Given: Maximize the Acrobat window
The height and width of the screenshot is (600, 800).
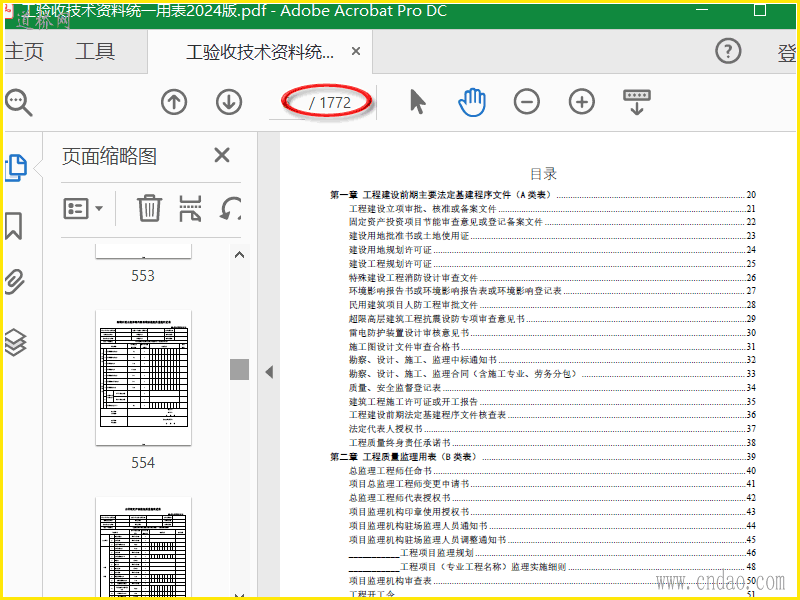Looking at the screenshot, I should (x=760, y=10).
